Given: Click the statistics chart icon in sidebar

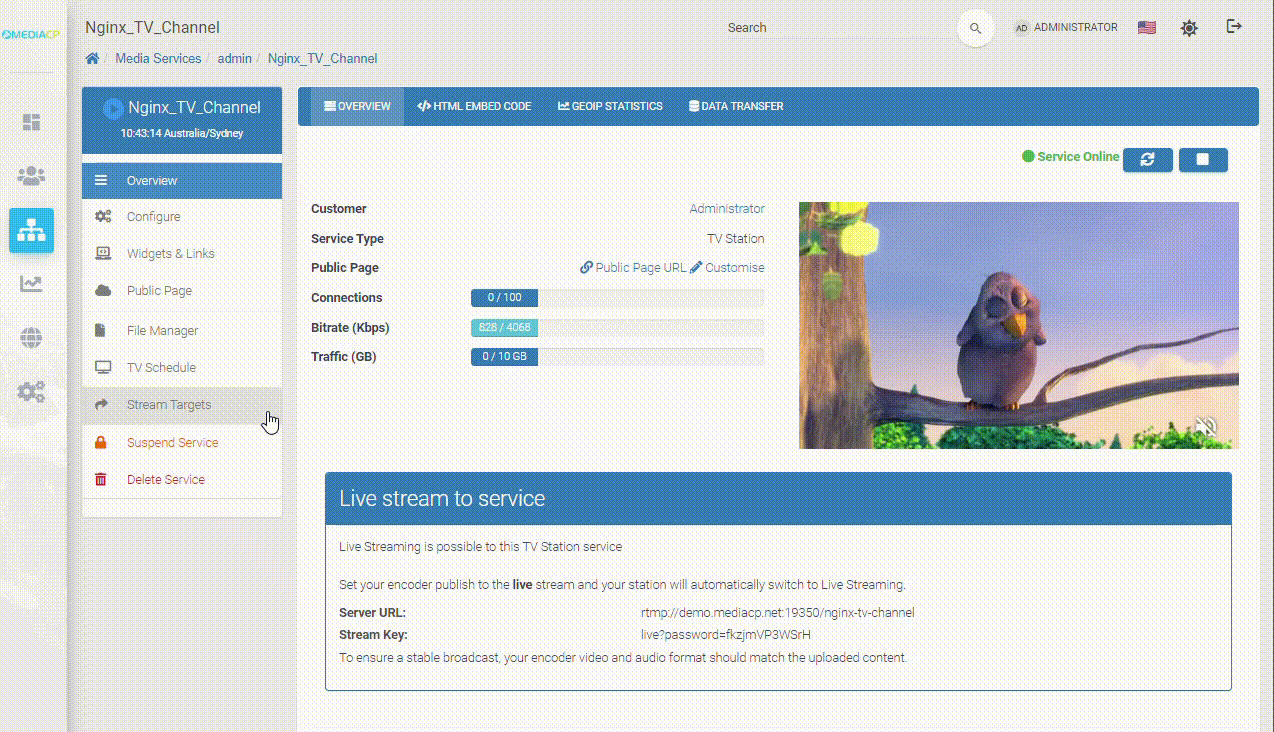Looking at the screenshot, I should pos(32,284).
